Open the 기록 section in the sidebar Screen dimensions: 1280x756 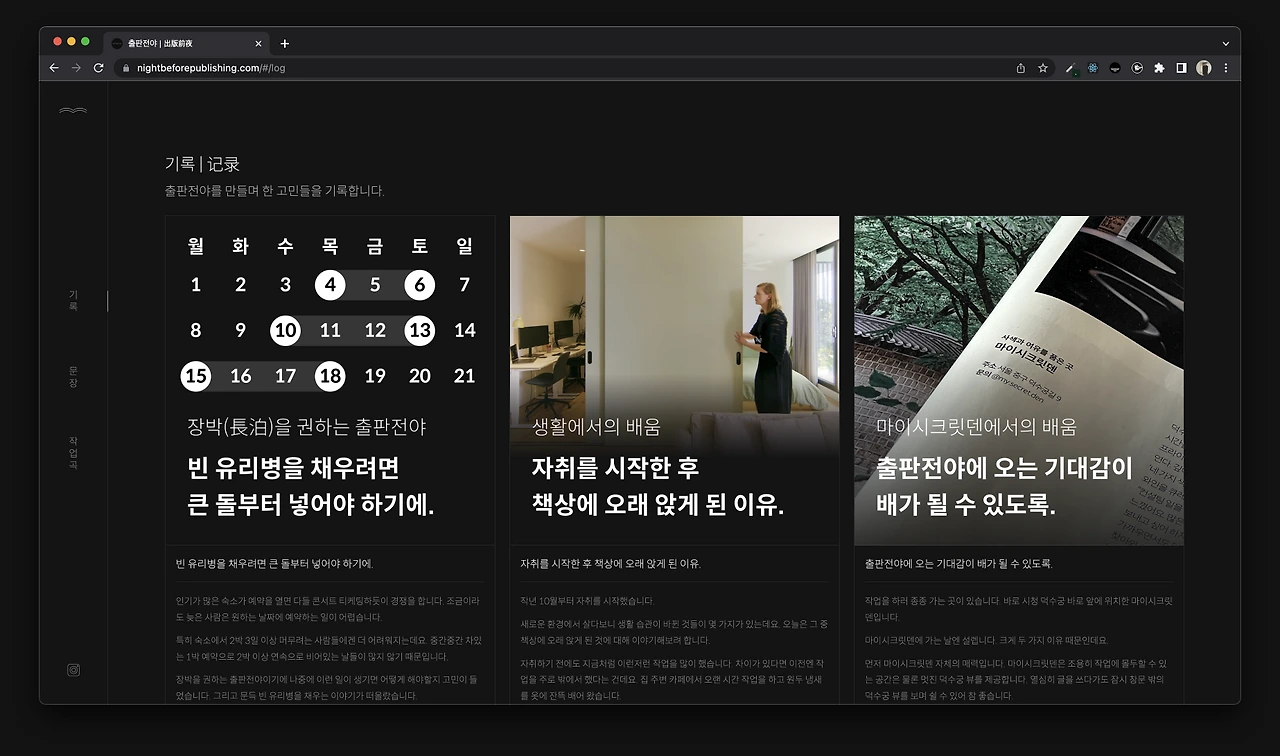[x=73, y=300]
